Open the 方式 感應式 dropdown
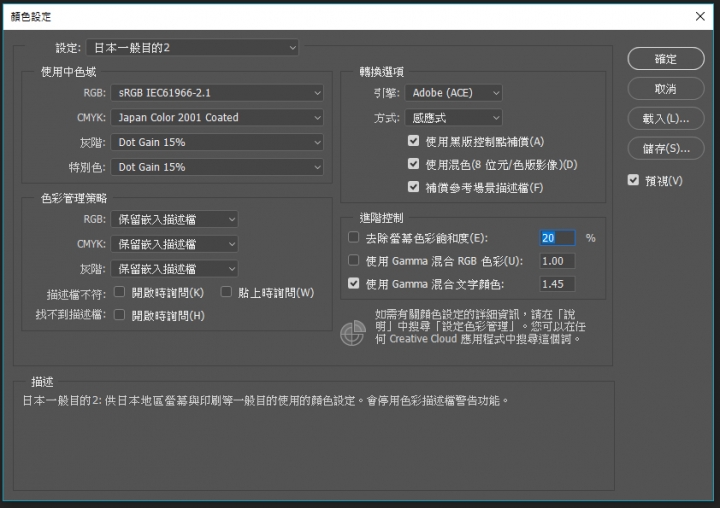The width and height of the screenshot is (720, 508). 453,118
